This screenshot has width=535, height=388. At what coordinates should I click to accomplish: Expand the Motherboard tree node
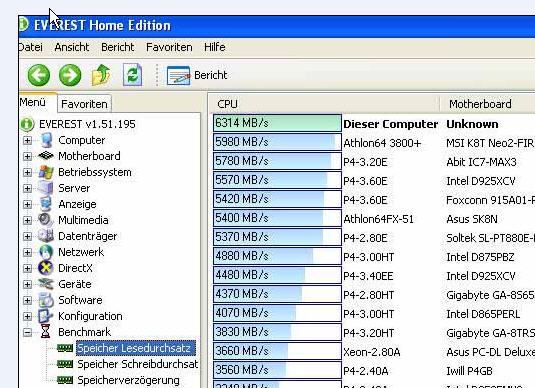coord(27,156)
